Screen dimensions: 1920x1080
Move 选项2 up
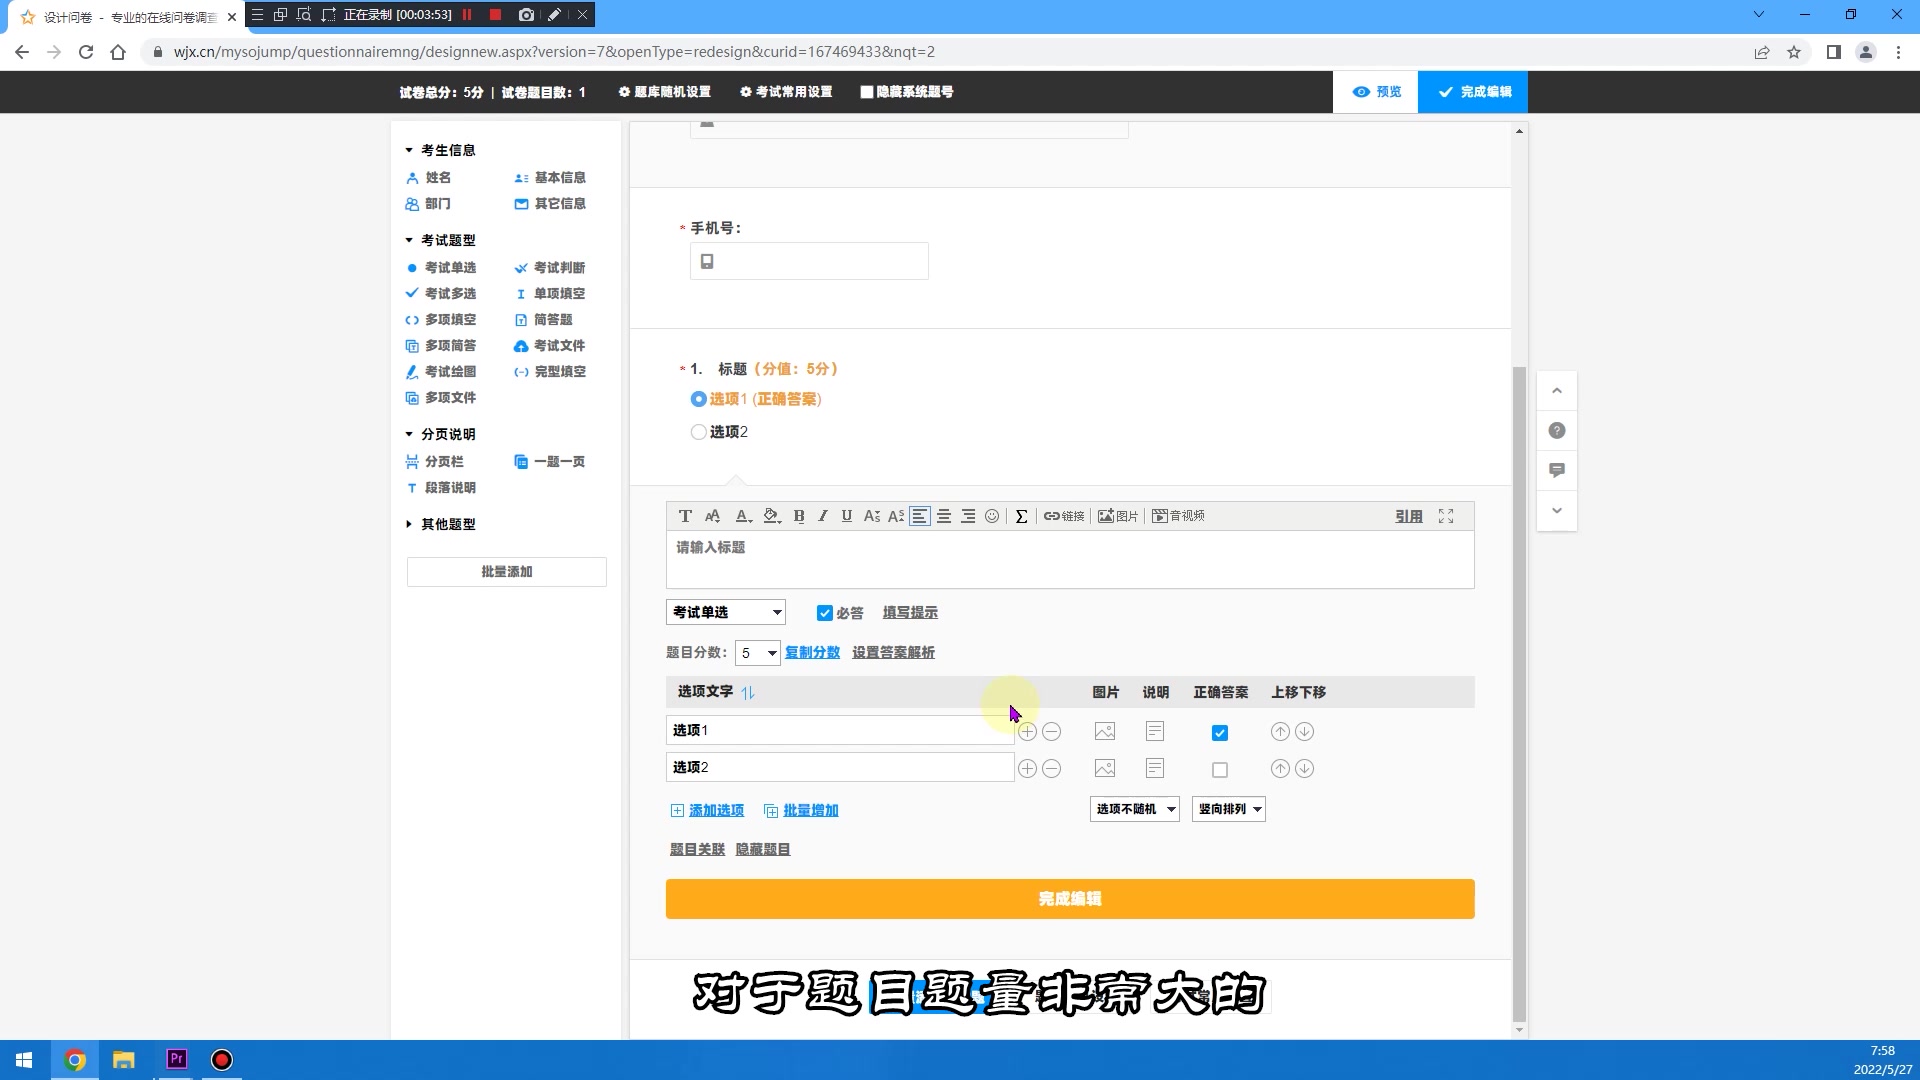click(x=1280, y=769)
